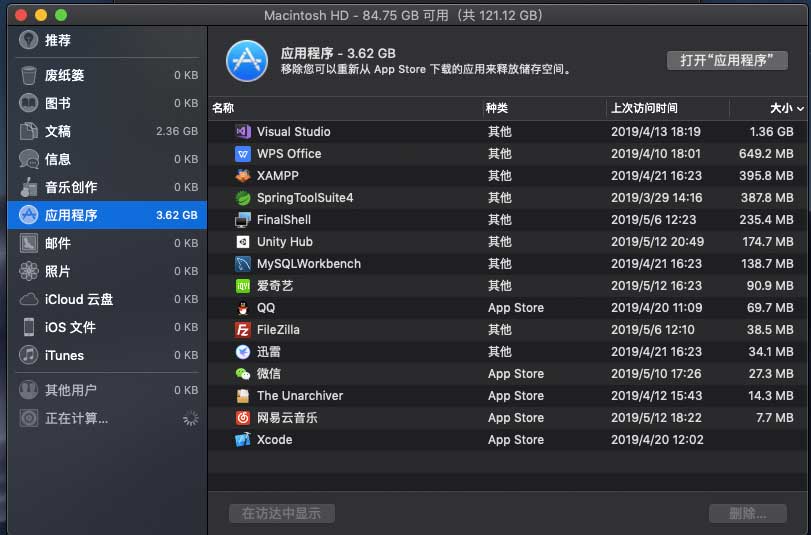Viewport: 811px width, 535px height.
Task: Click the 网易云音乐 red icon
Action: 243,418
